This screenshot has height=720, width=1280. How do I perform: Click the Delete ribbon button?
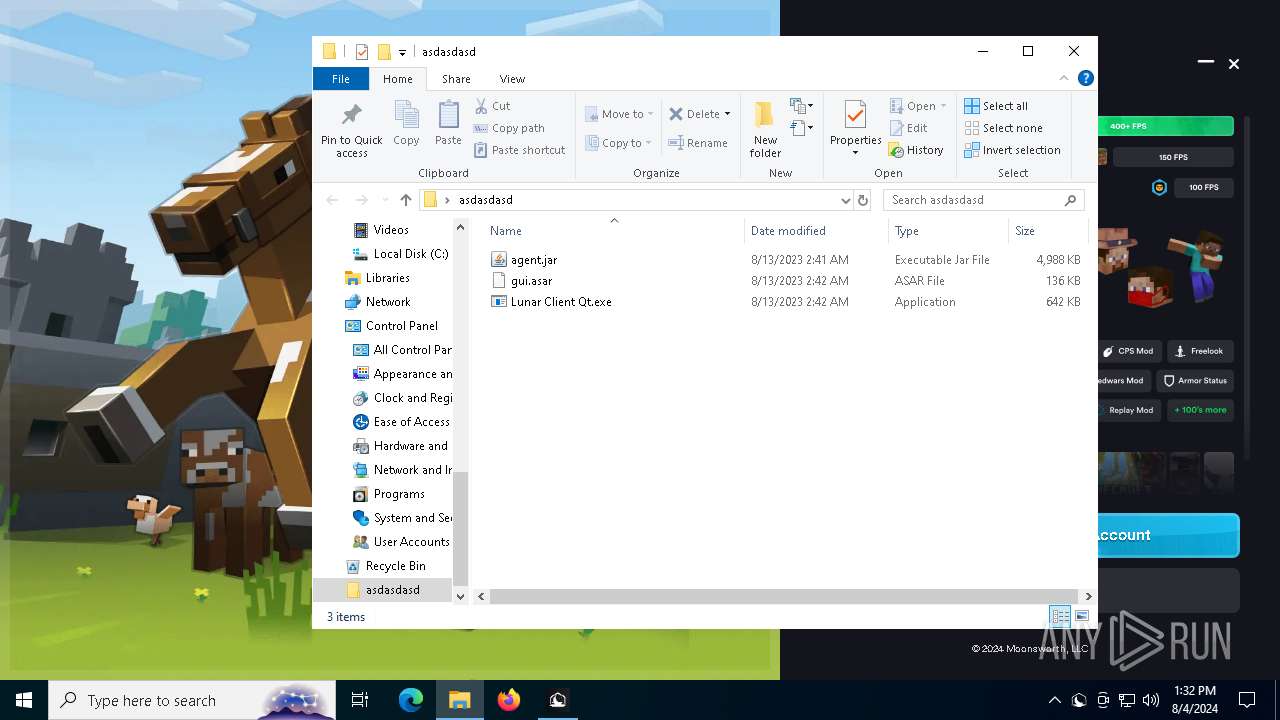(x=694, y=114)
